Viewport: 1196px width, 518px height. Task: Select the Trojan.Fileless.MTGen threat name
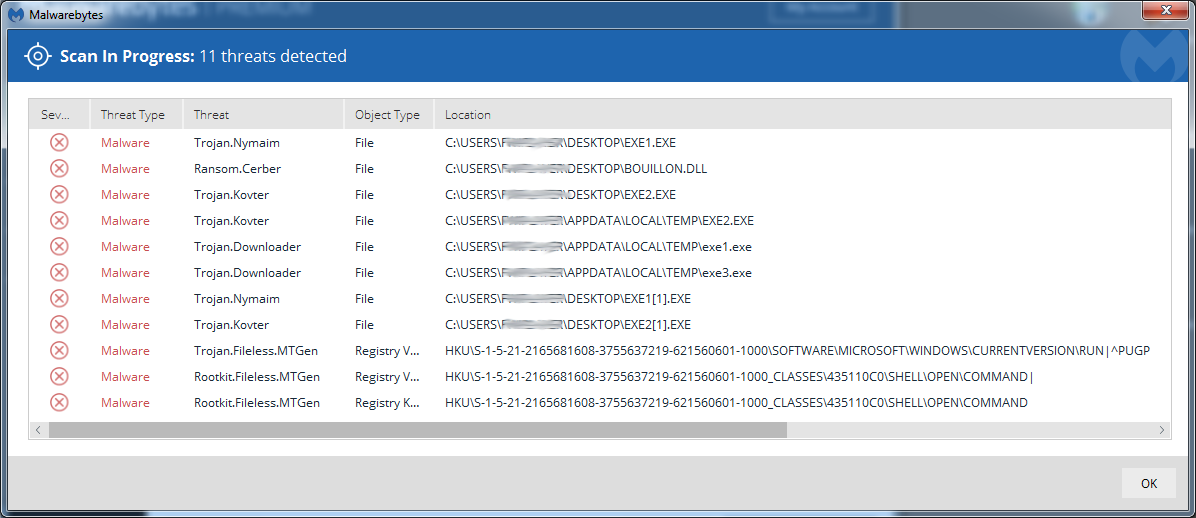(x=256, y=350)
